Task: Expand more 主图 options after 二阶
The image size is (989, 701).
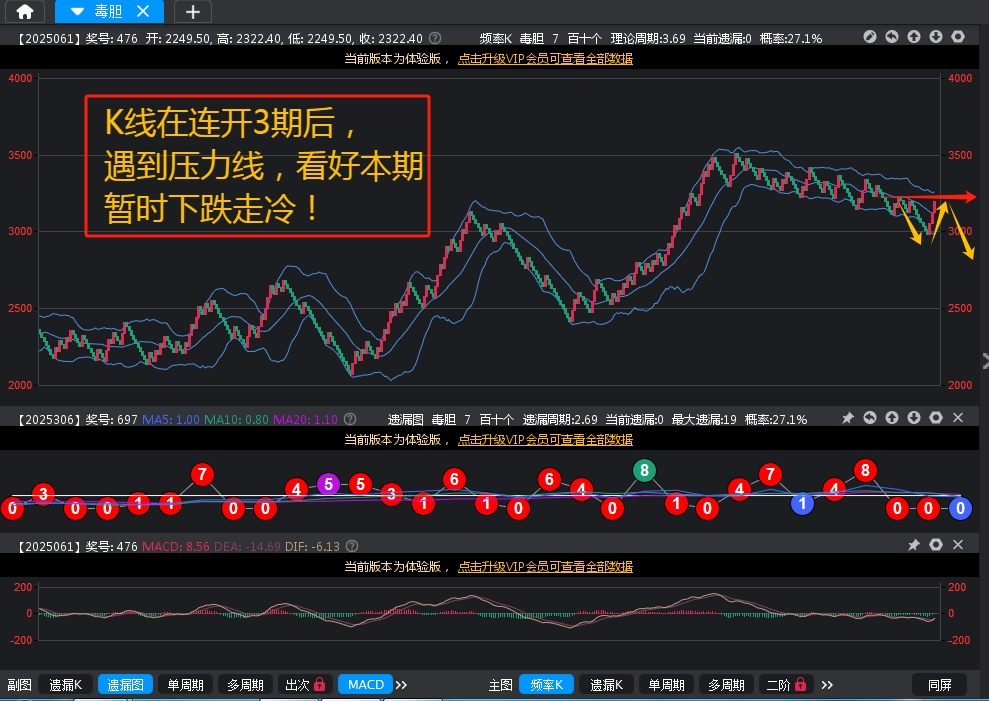Action: coord(828,685)
